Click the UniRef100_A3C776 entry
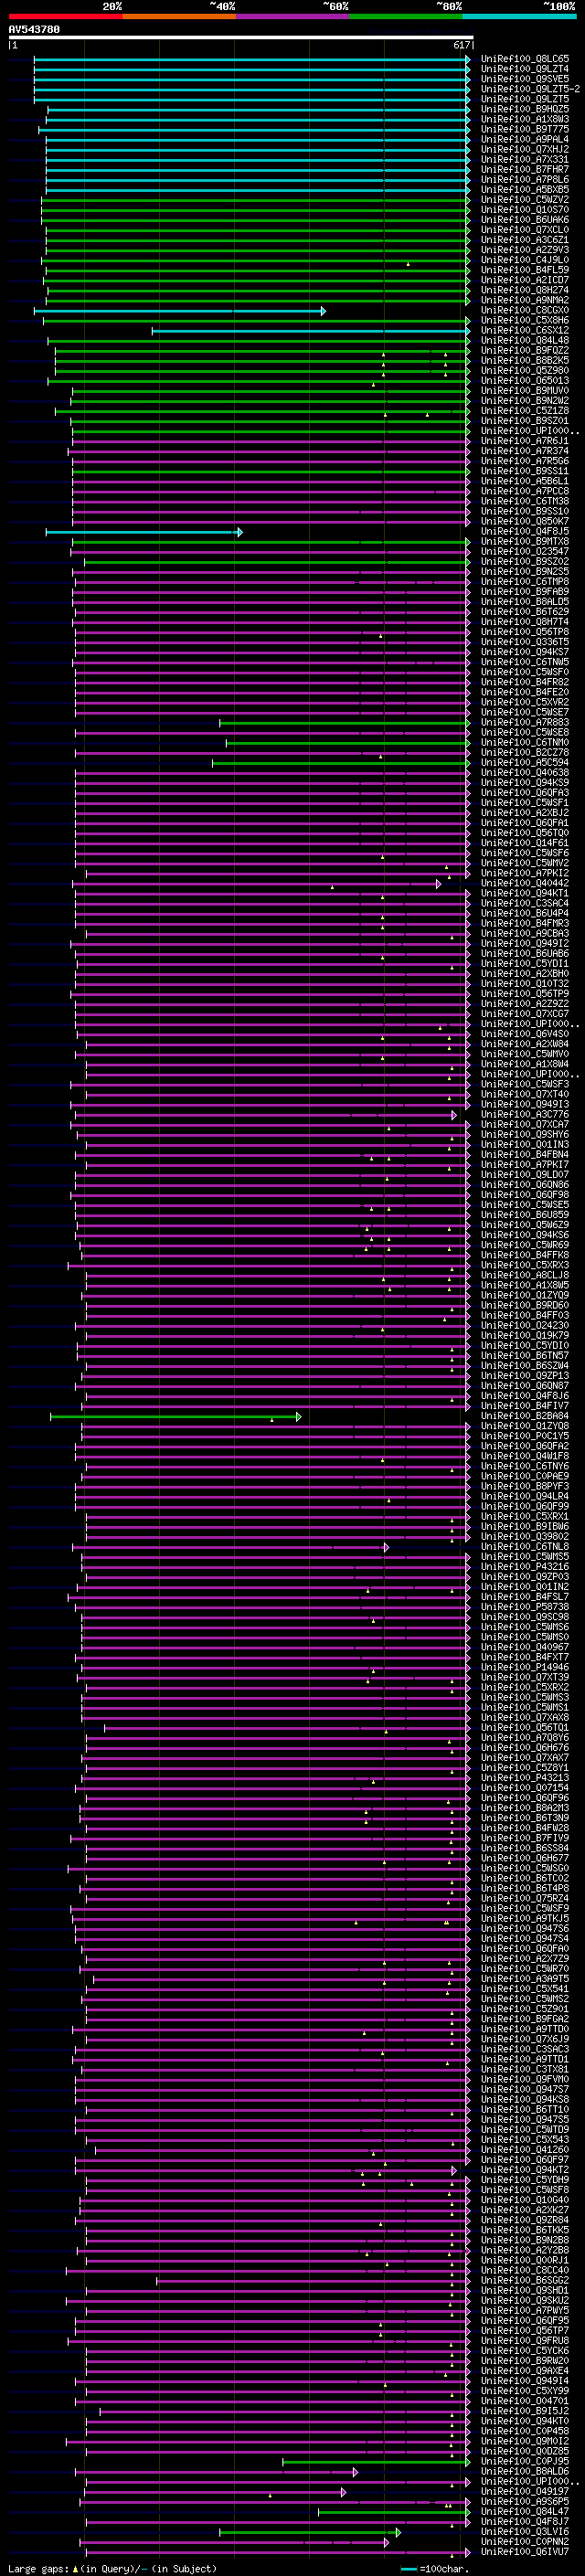Image resolution: width=585 pixels, height=2576 pixels. (524, 1114)
